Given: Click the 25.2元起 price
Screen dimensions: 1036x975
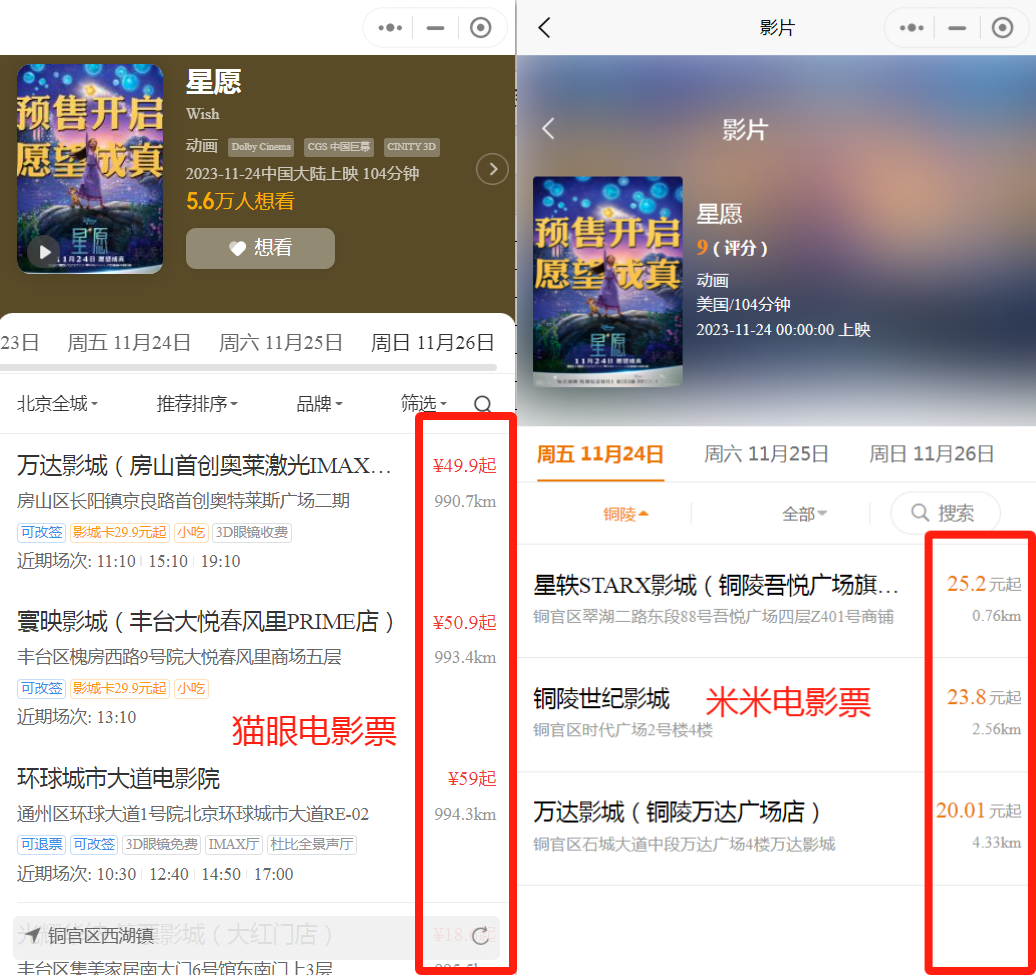Looking at the screenshot, I should [984, 584].
